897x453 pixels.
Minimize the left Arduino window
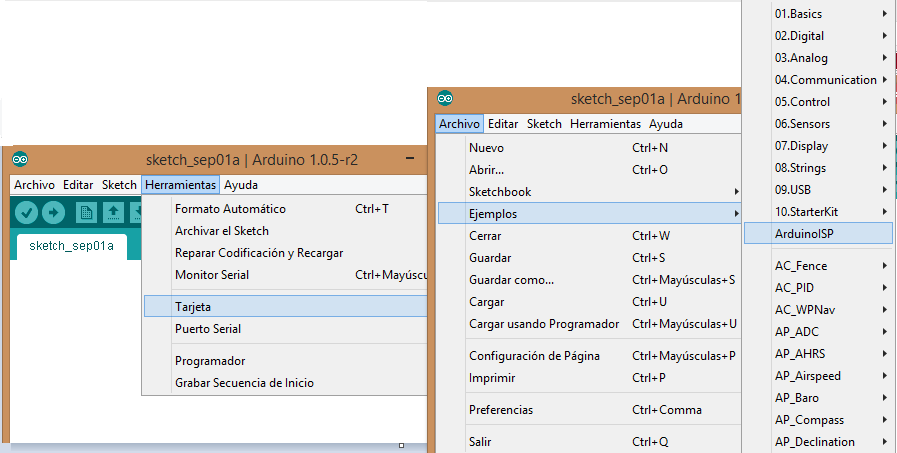(x=410, y=158)
